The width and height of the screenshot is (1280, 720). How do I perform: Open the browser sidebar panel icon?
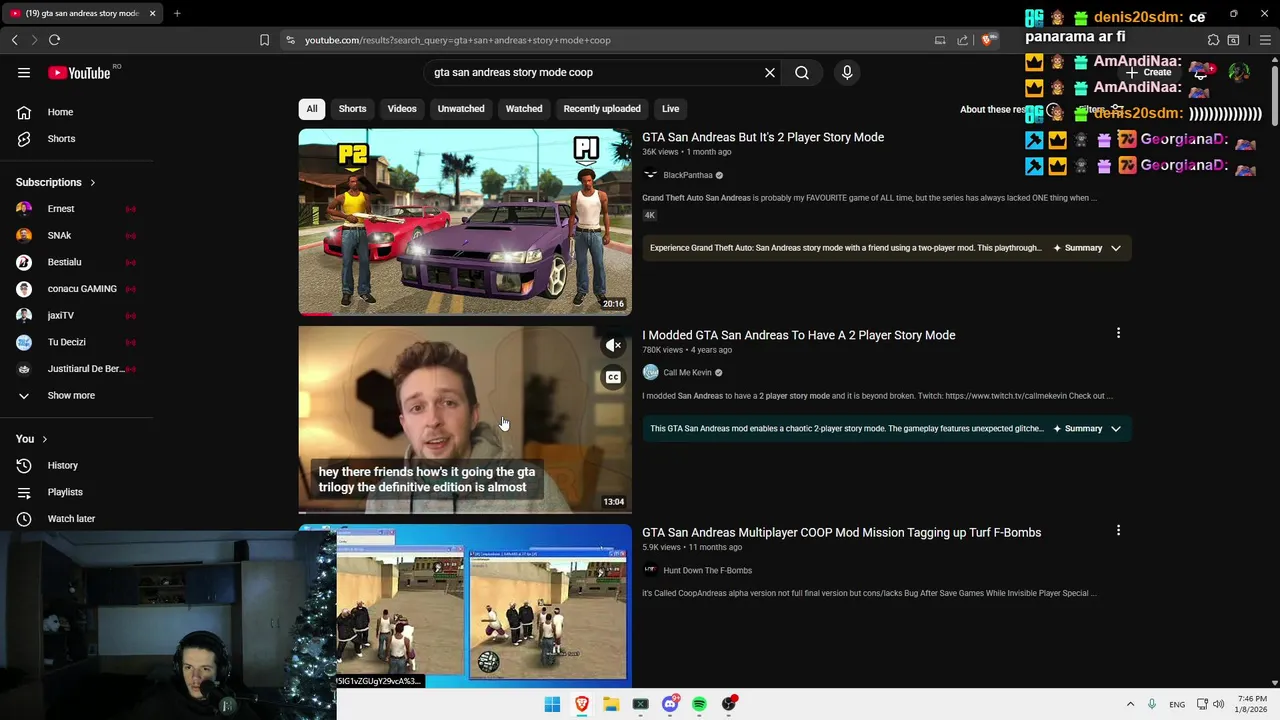pos(1233,40)
